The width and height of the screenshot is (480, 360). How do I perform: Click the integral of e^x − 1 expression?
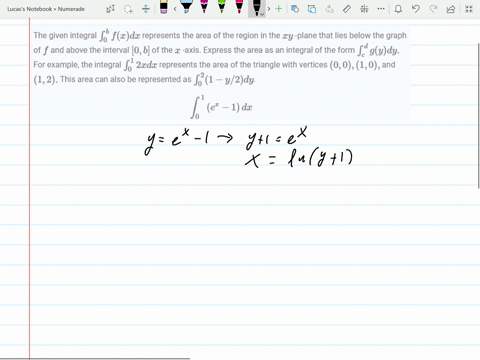coord(222,107)
